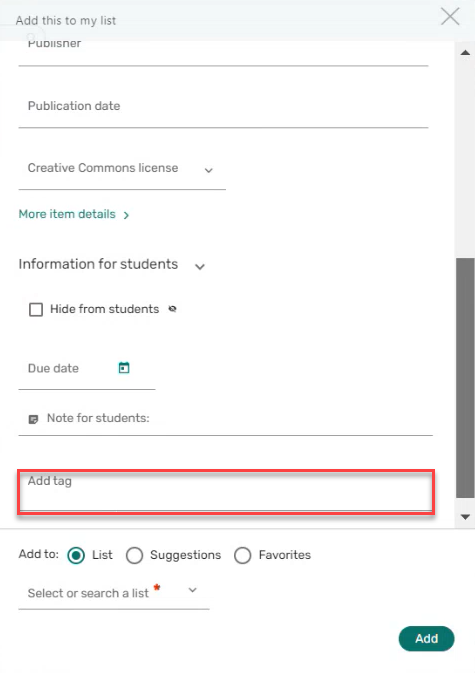
Task: Click the scrollbar up arrow
Action: point(465,53)
